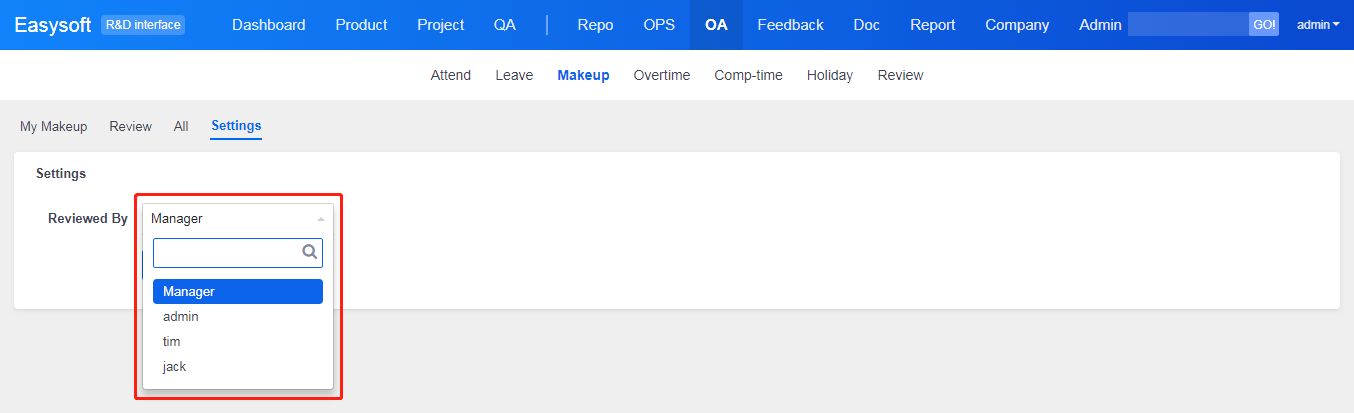Switch to the Holiday section

(x=830, y=75)
